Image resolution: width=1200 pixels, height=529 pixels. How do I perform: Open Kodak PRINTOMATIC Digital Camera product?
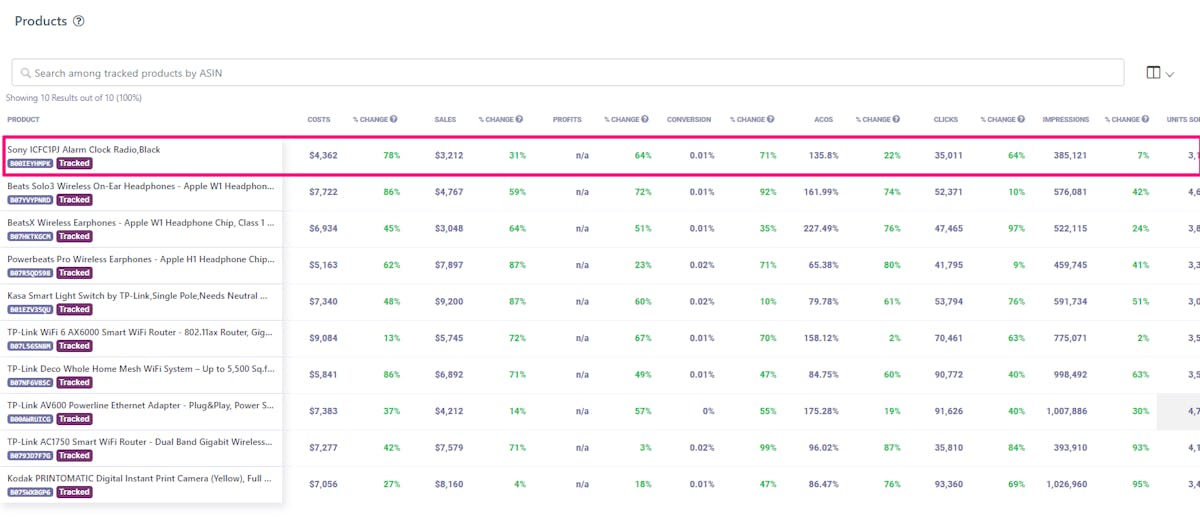(140, 479)
